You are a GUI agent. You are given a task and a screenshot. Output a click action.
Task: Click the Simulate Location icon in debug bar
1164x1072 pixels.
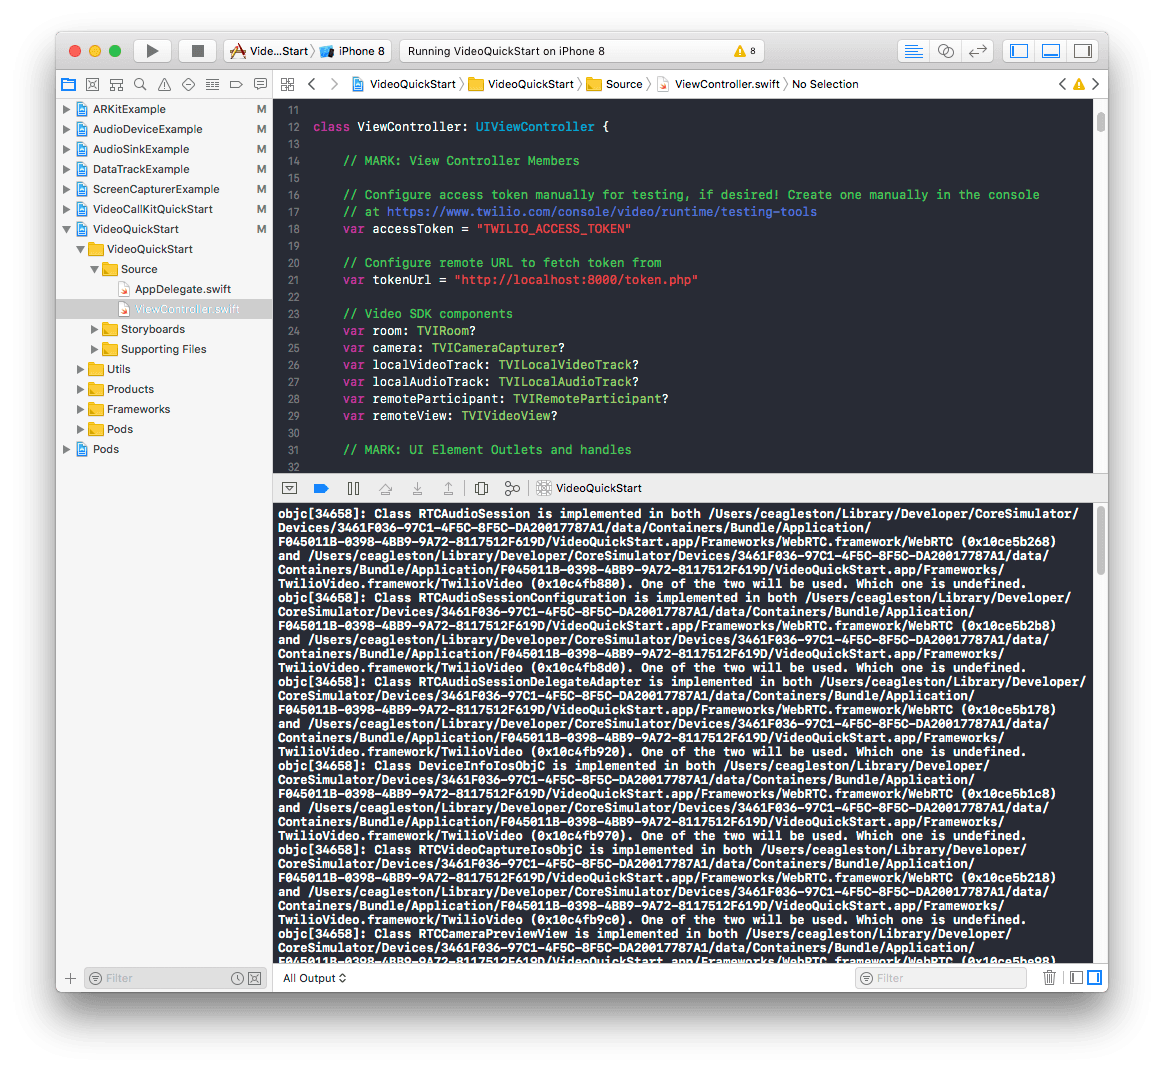click(512, 488)
